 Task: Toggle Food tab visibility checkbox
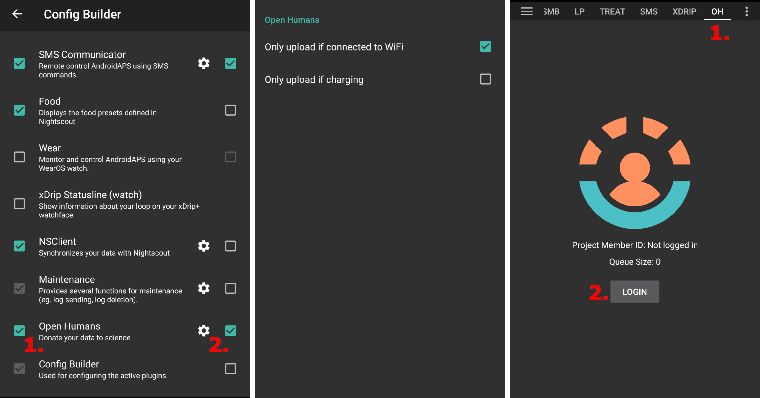230,110
